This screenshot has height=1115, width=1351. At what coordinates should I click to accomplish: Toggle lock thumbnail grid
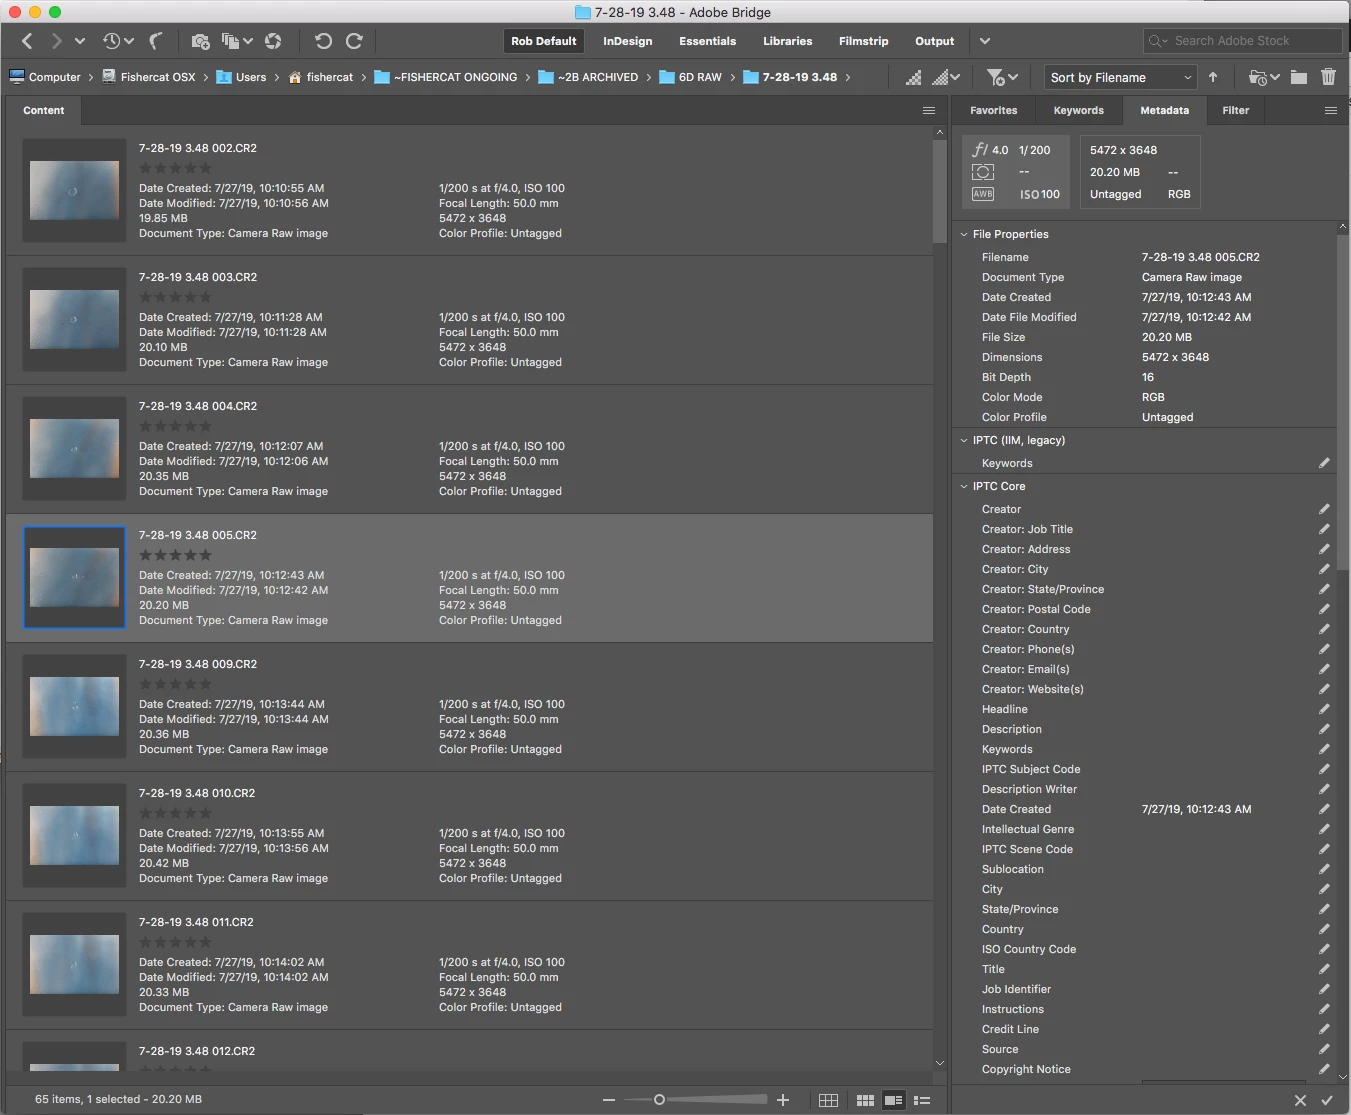click(828, 1100)
